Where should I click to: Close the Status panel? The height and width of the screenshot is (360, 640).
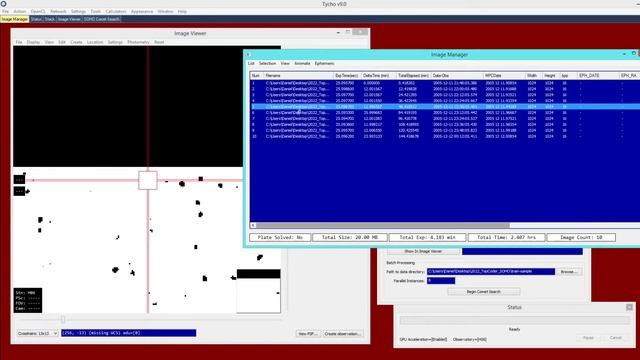629,307
